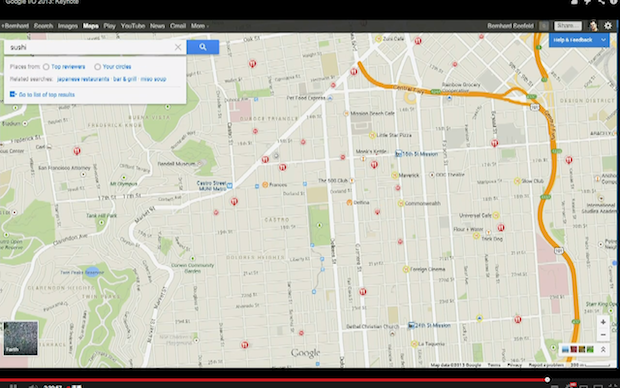Go to Images in the top navigation bar
Screen dimensions: 620x388
tap(68, 26)
